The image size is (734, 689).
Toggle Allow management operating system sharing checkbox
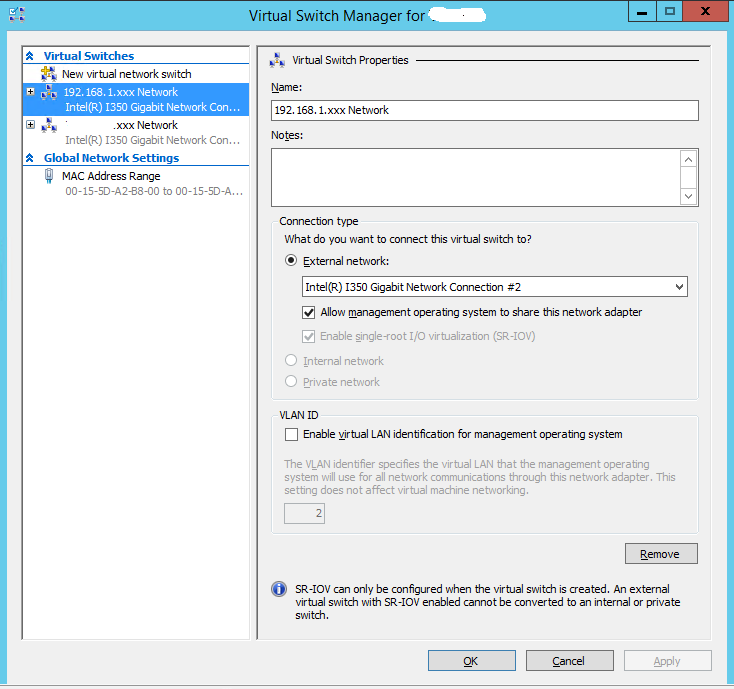(x=308, y=313)
